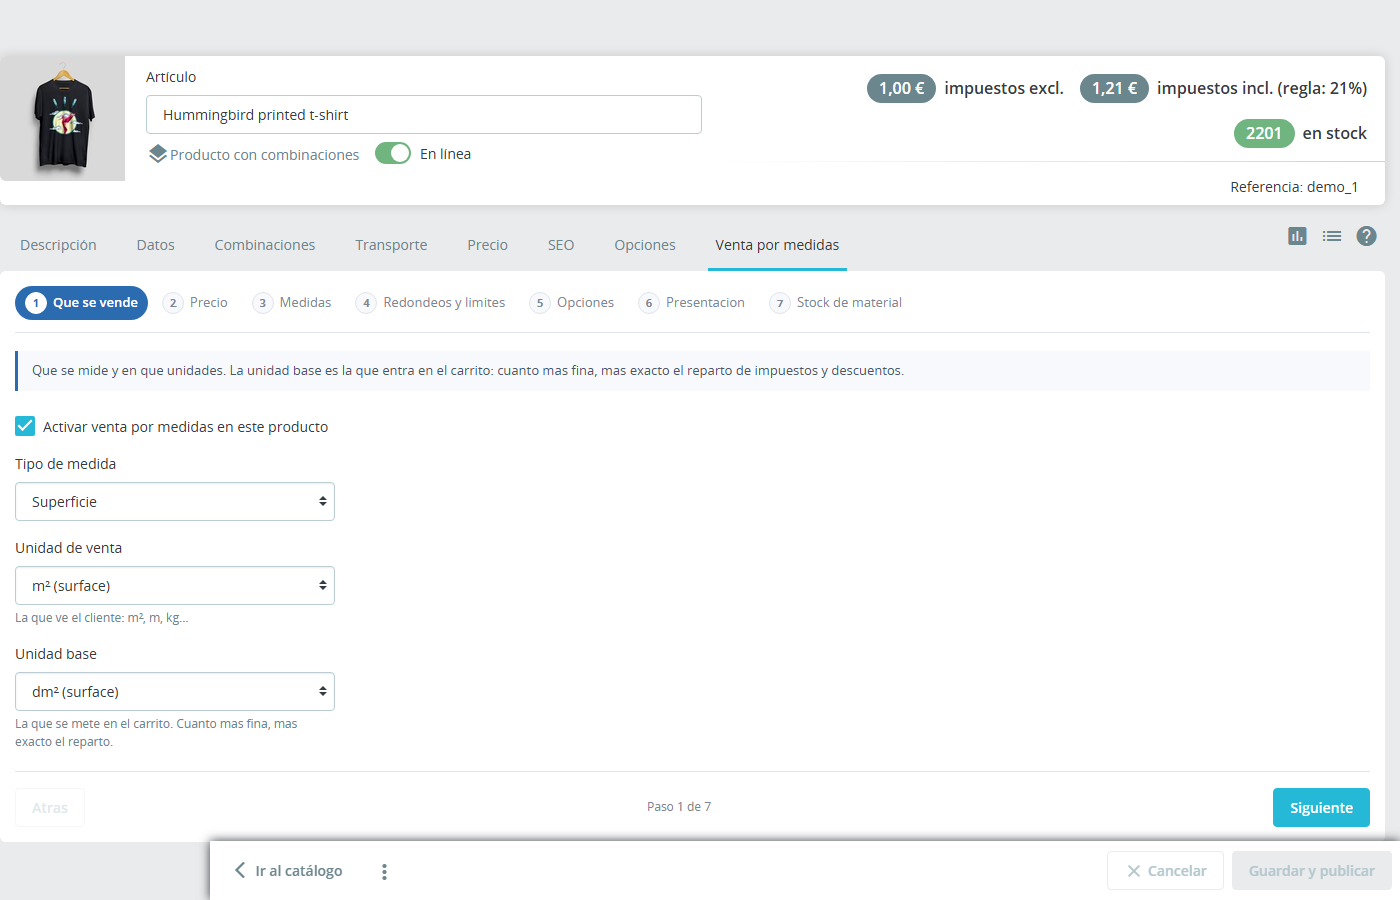
Task: Click the 2201 stock quantity badge
Action: (x=1264, y=133)
